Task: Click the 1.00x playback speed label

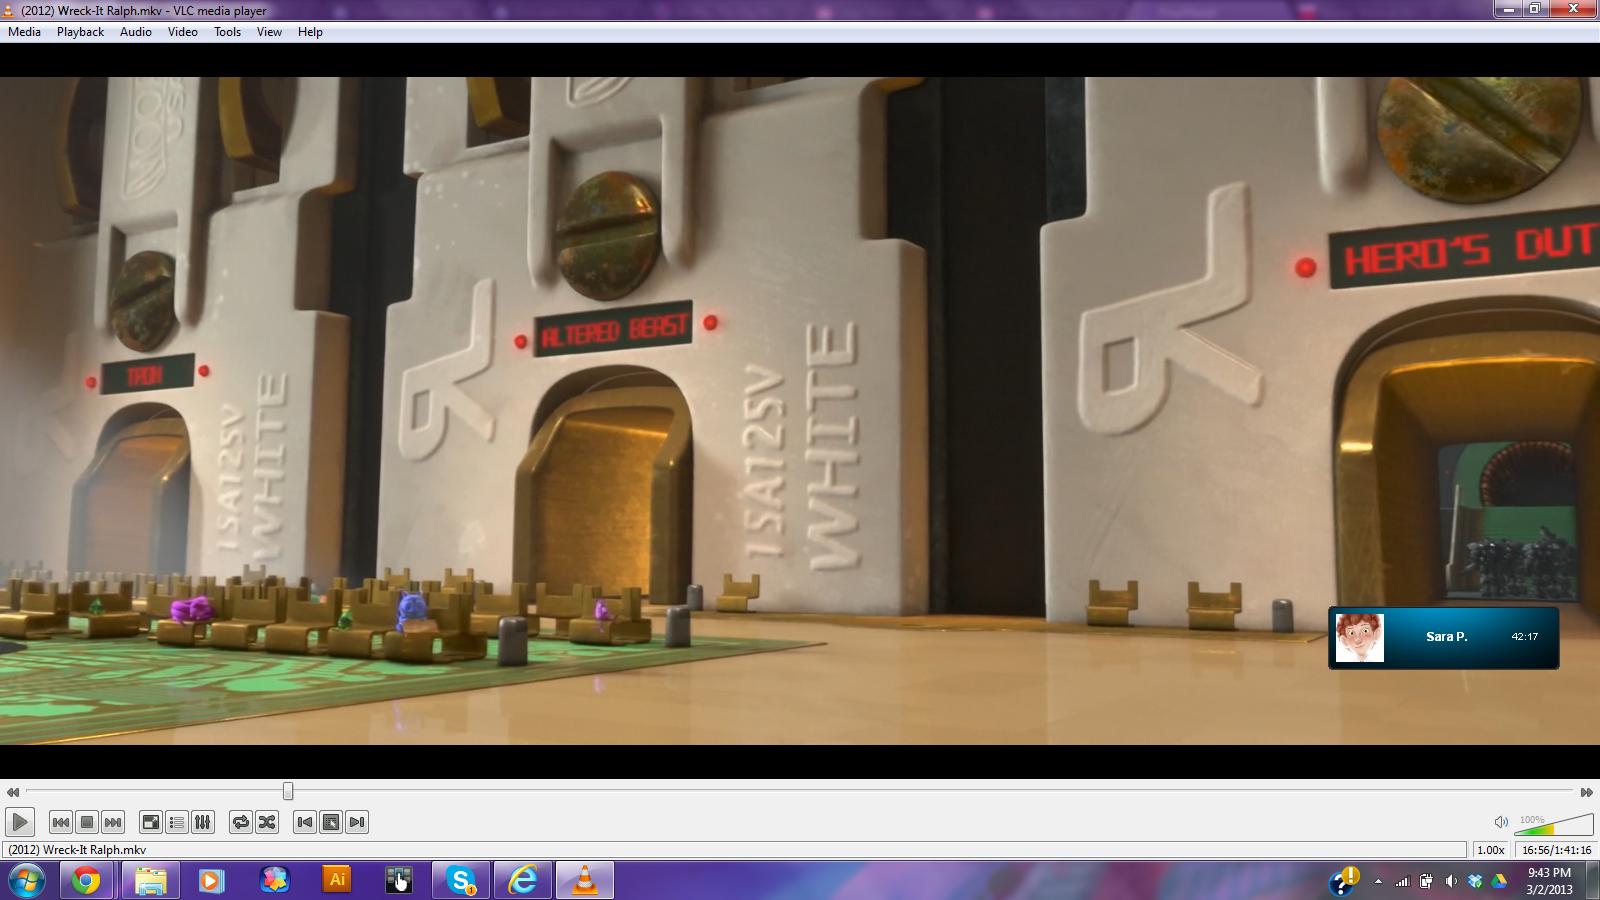Action: (1490, 850)
